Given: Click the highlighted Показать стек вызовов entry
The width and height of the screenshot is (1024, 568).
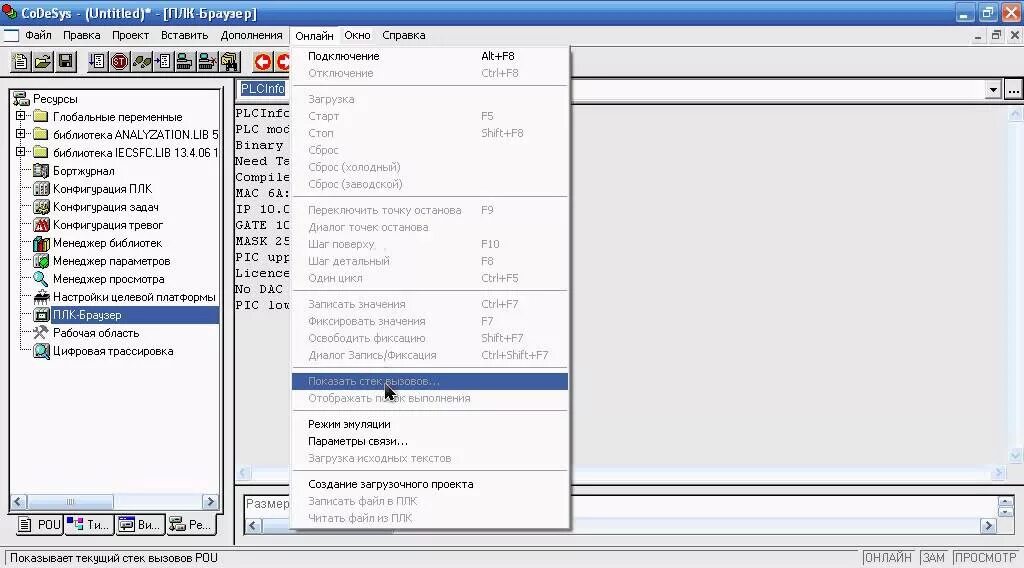Looking at the screenshot, I should click(x=430, y=381).
